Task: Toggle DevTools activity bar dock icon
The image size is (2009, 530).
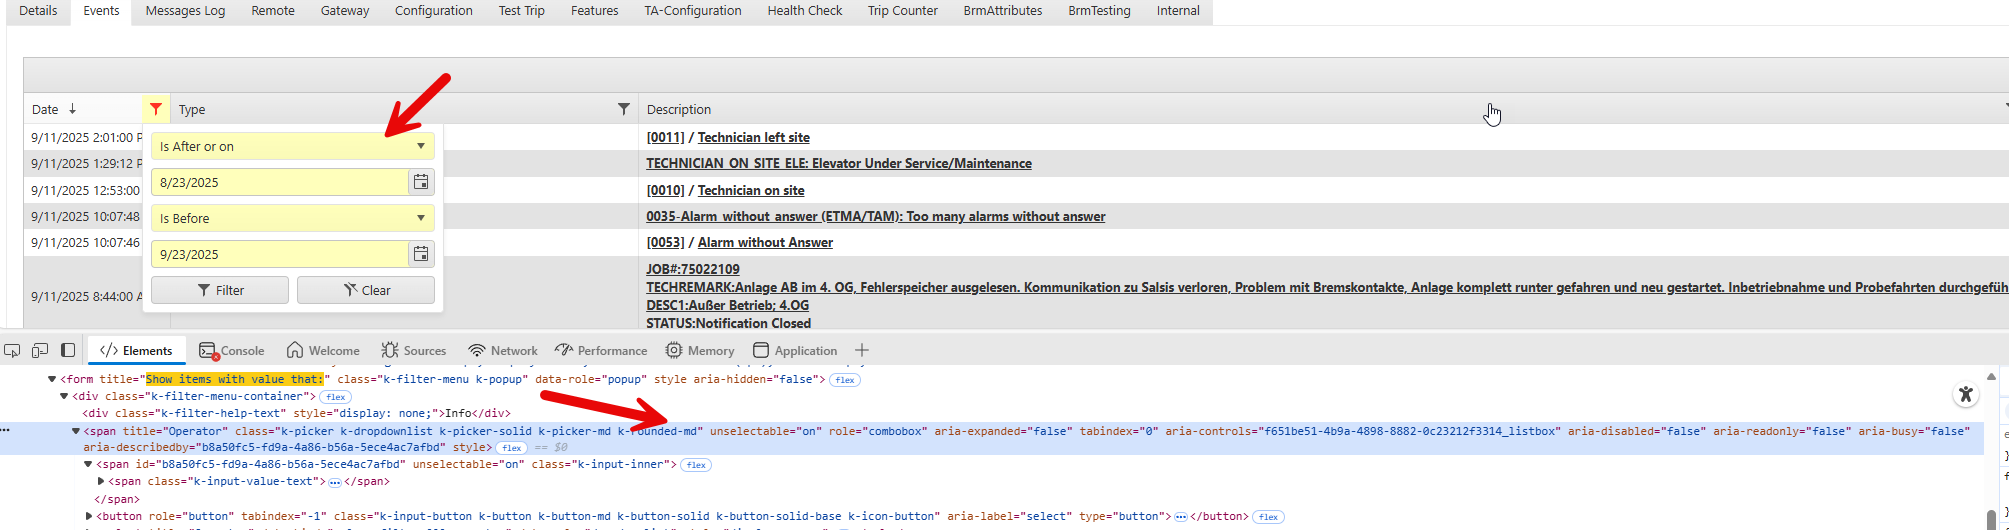Action: [x=68, y=350]
